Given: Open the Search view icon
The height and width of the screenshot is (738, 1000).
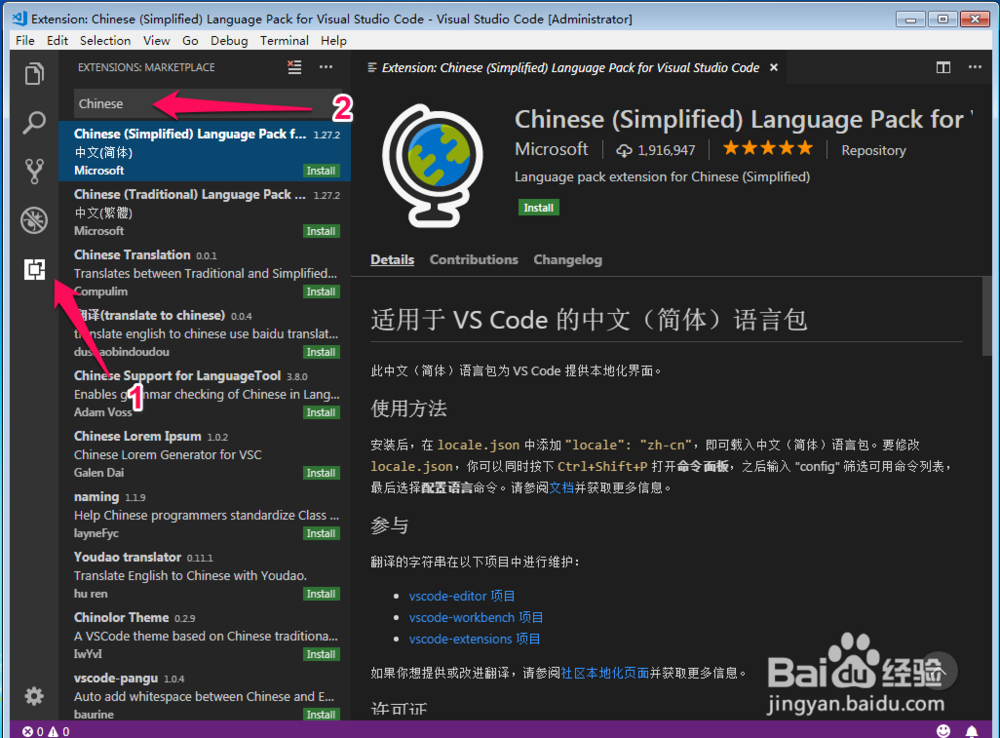Looking at the screenshot, I should click(x=34, y=122).
